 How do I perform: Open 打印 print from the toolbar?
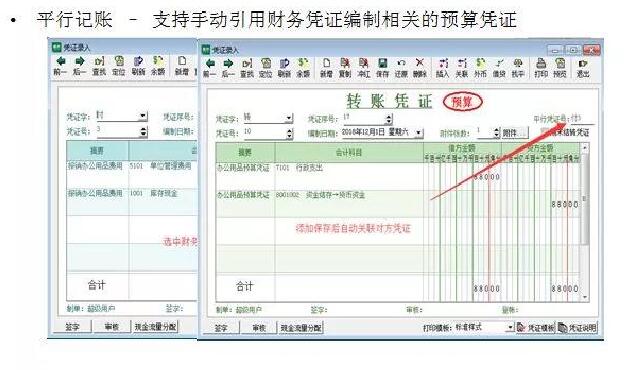point(541,67)
